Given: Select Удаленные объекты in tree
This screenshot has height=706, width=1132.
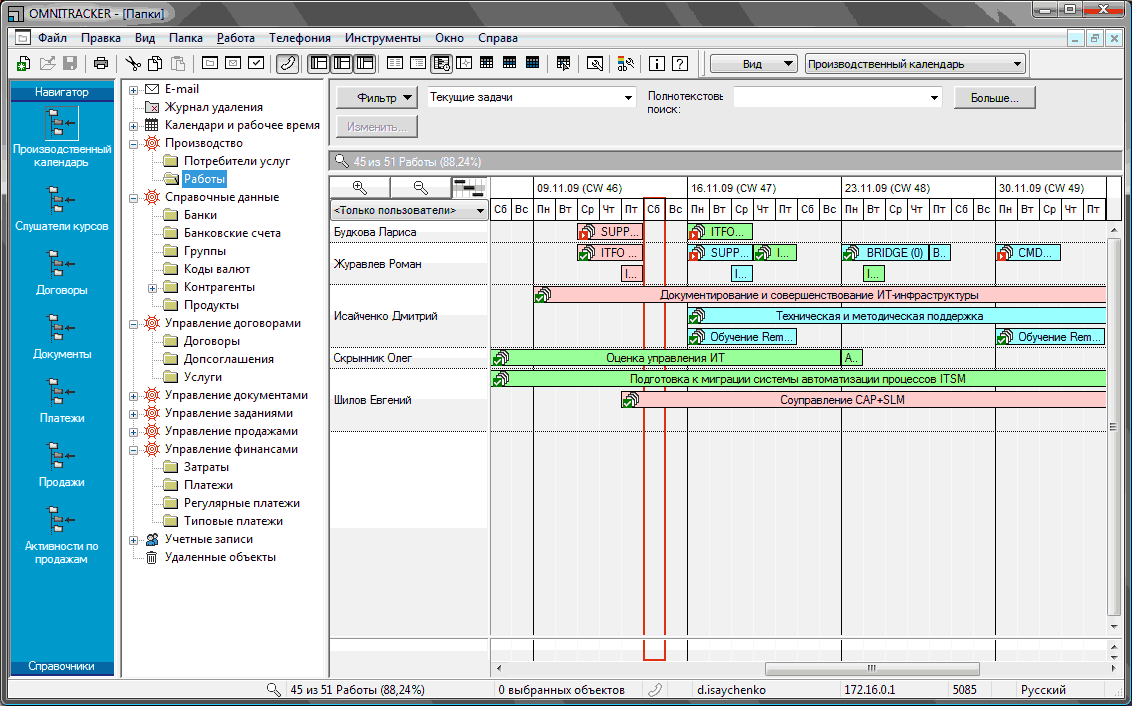Looking at the screenshot, I should coord(220,557).
